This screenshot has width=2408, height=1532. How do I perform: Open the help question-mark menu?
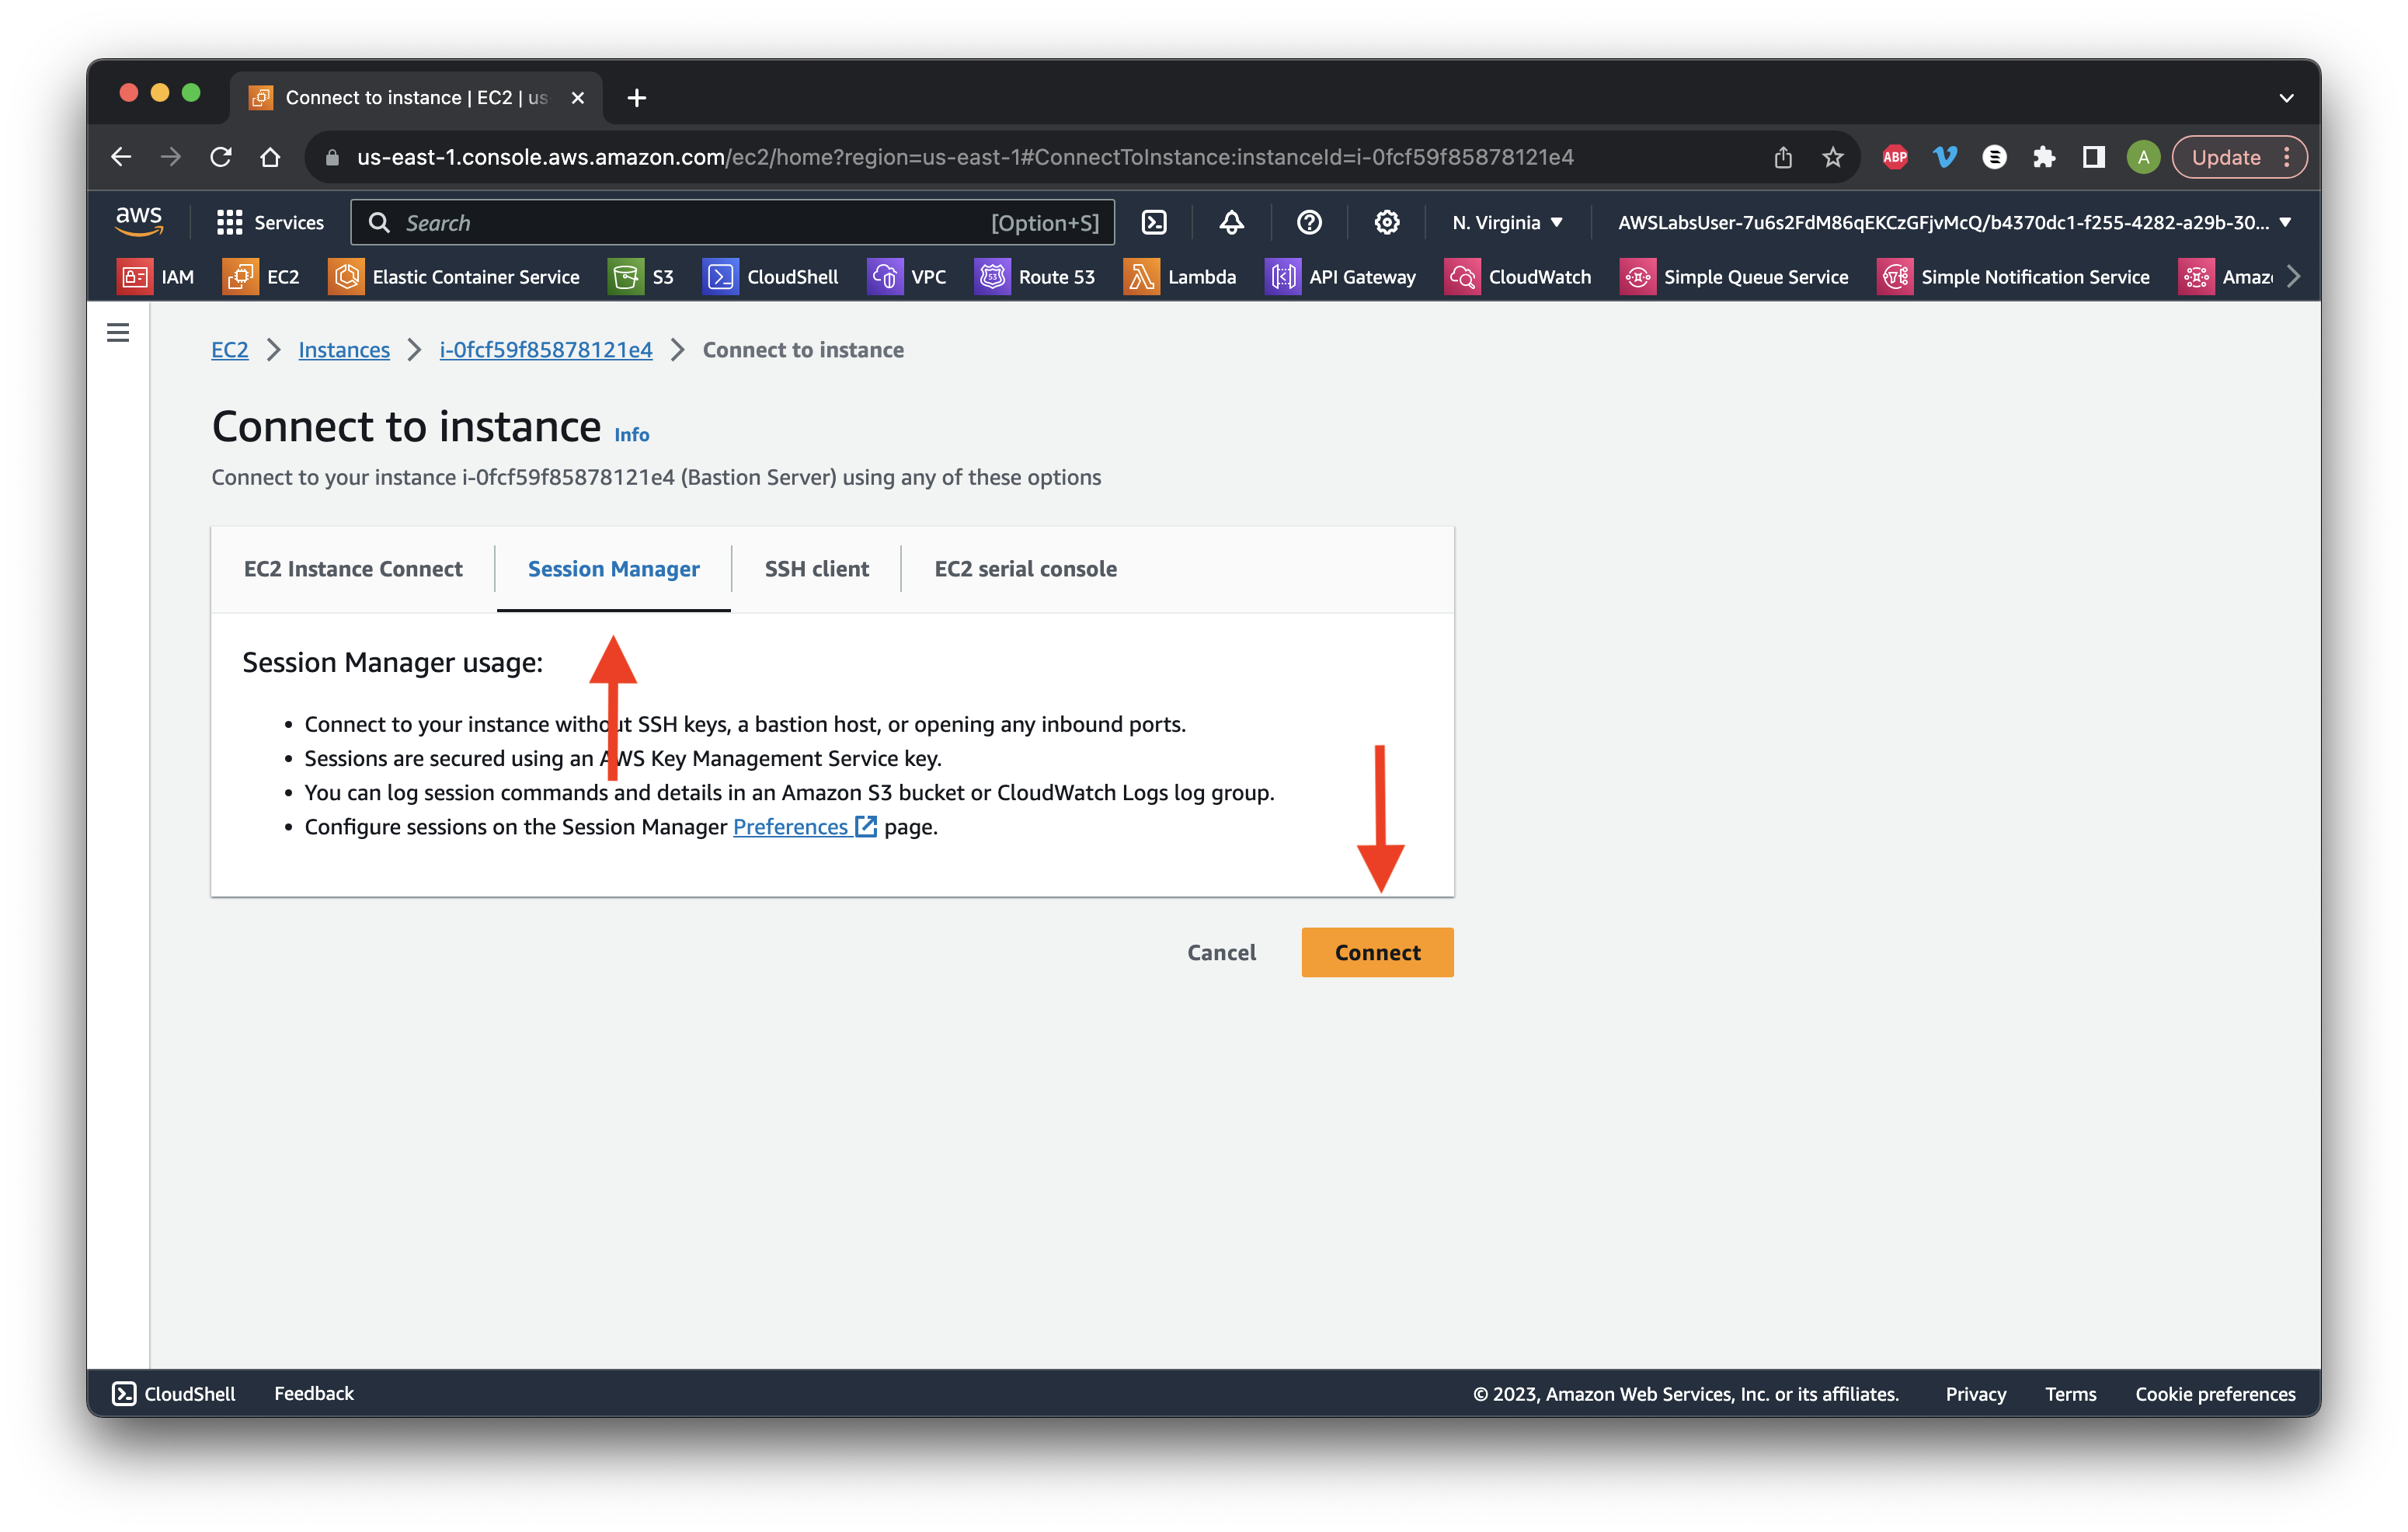(x=1308, y=222)
